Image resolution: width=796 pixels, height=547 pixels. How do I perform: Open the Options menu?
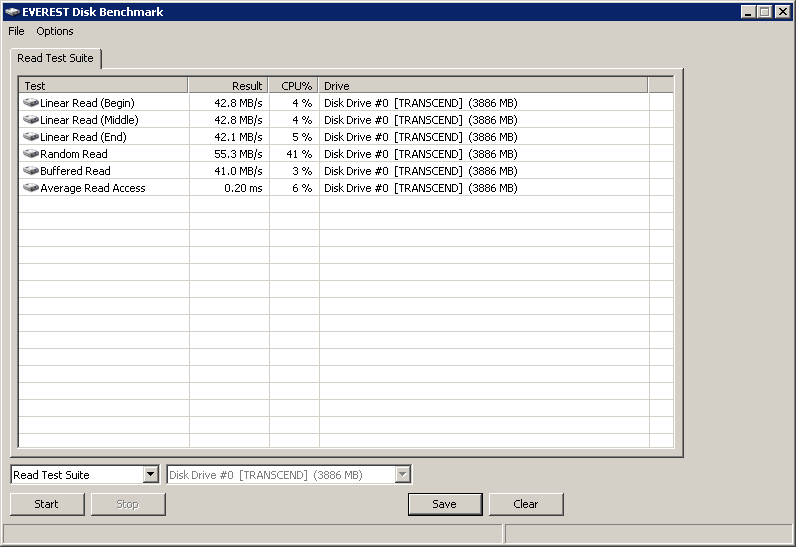point(55,31)
